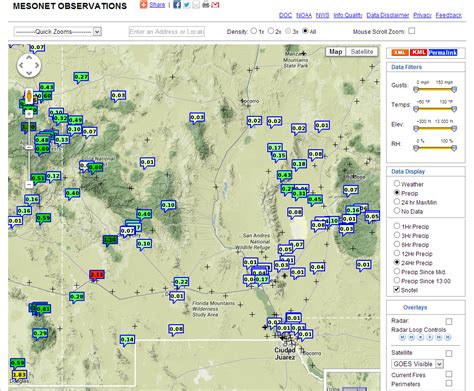Zoom the map in with plus button

point(29,114)
